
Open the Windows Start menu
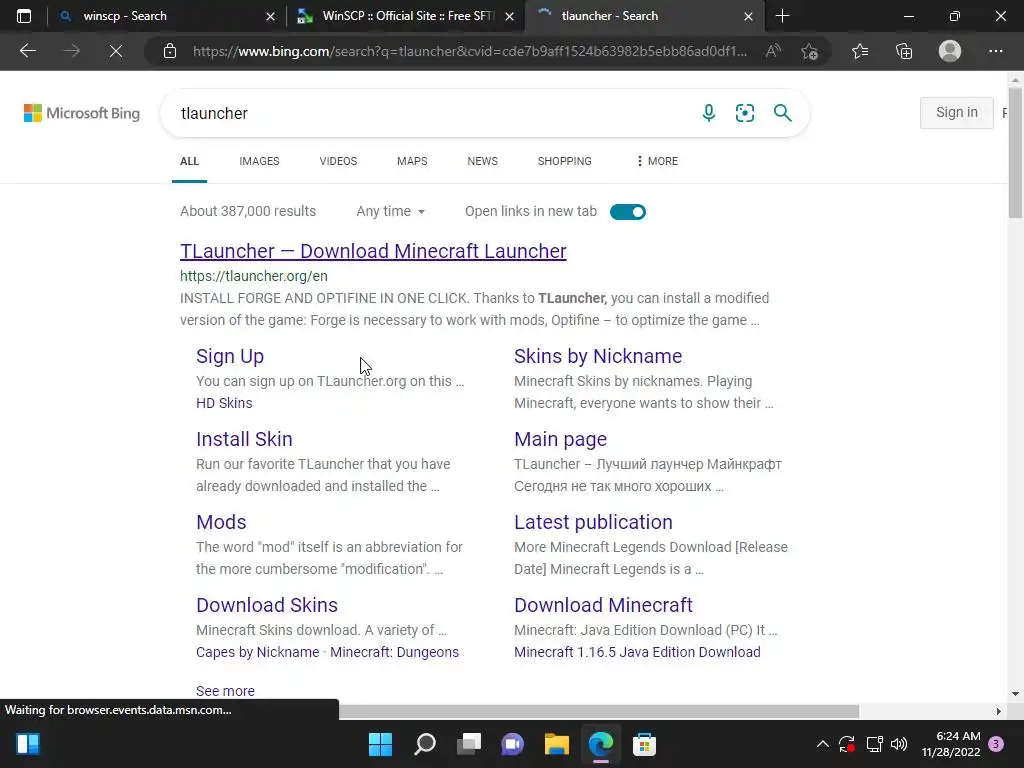coord(380,744)
